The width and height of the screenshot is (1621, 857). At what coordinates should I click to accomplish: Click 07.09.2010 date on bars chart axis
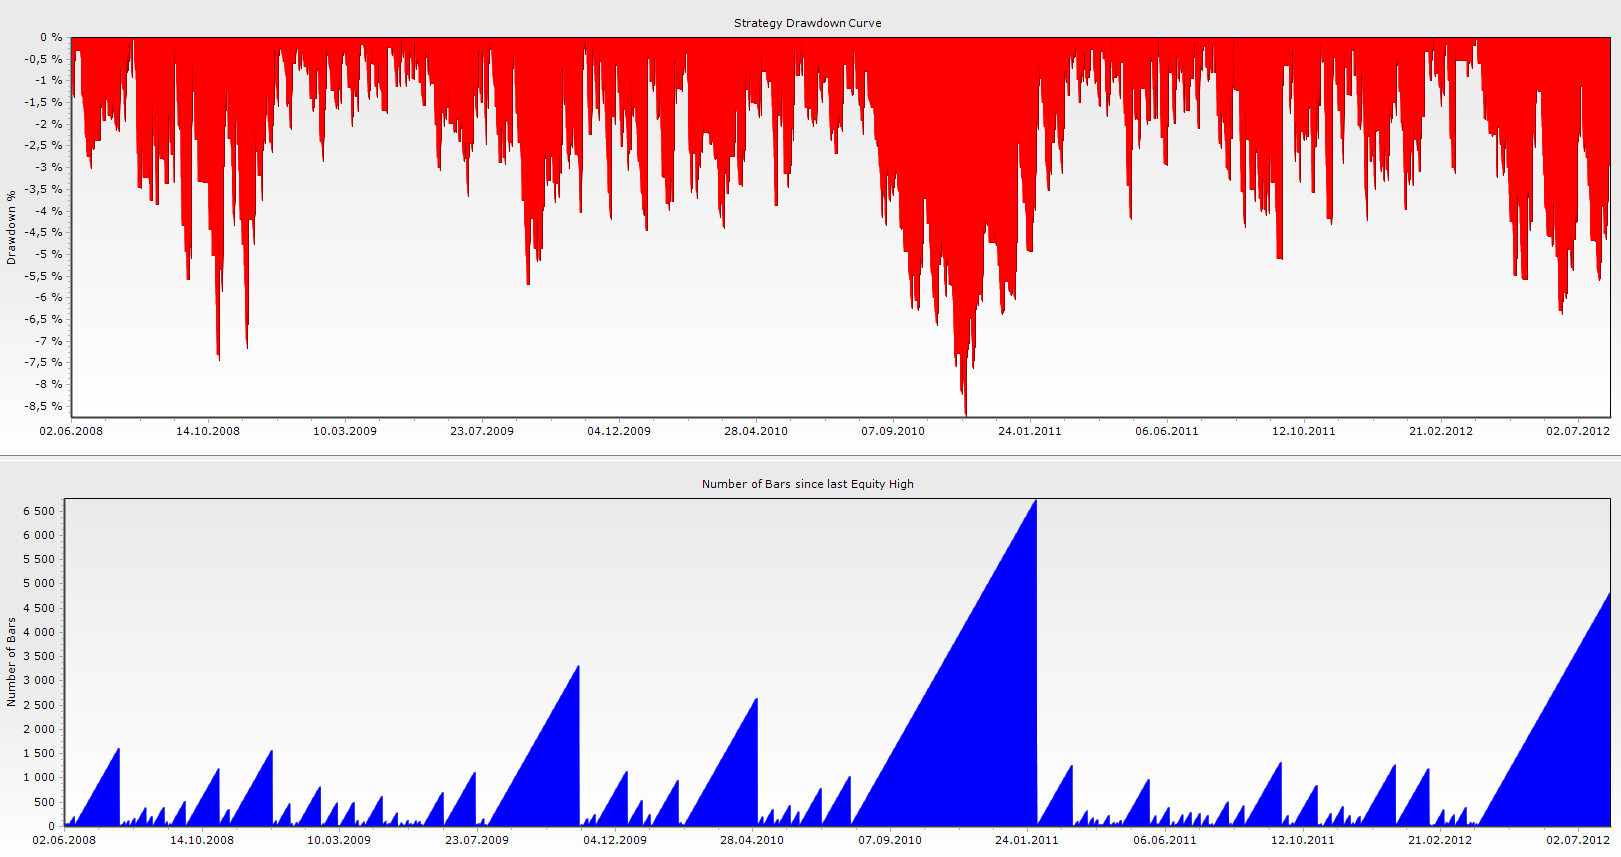coord(890,840)
